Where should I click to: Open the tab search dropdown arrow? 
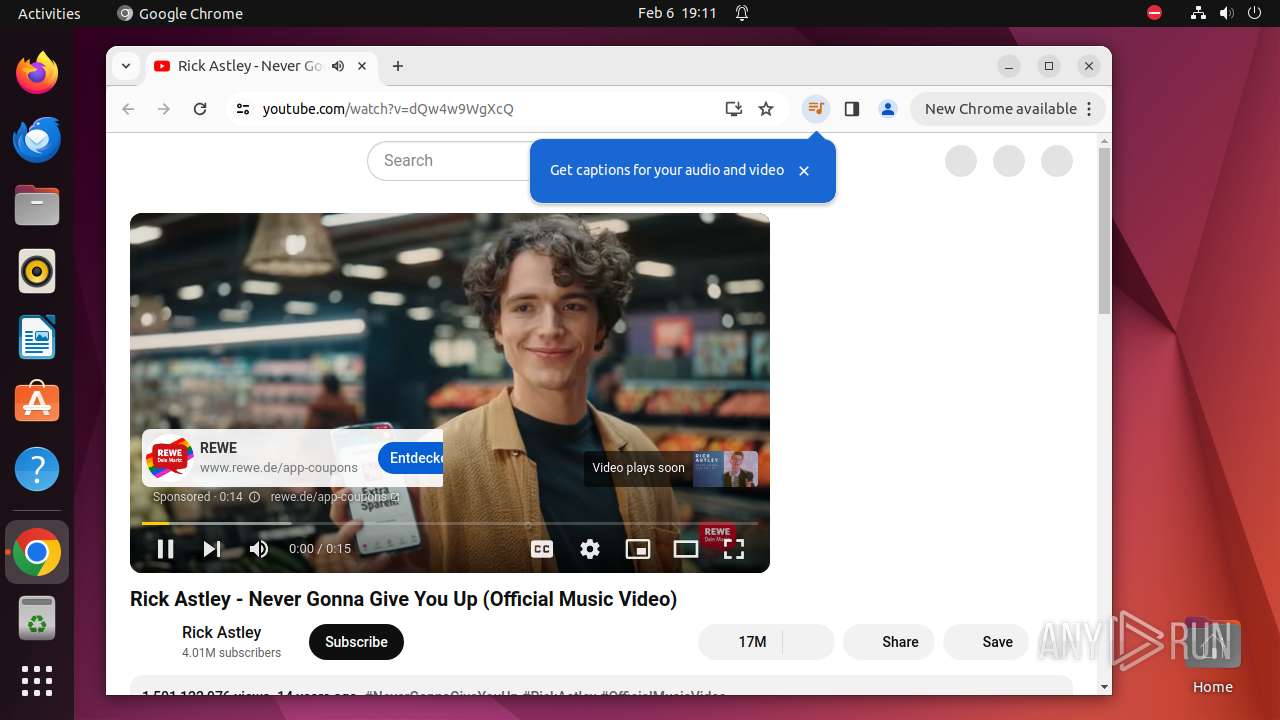pyautogui.click(x=126, y=66)
